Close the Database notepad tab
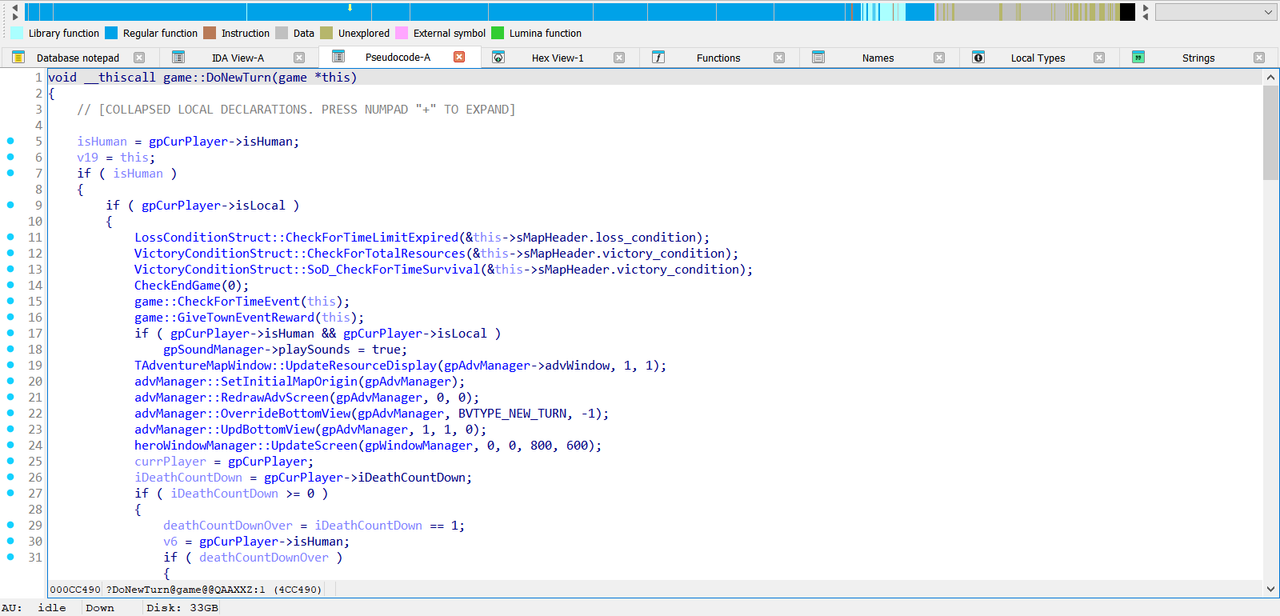The width and height of the screenshot is (1280, 616). (x=139, y=58)
